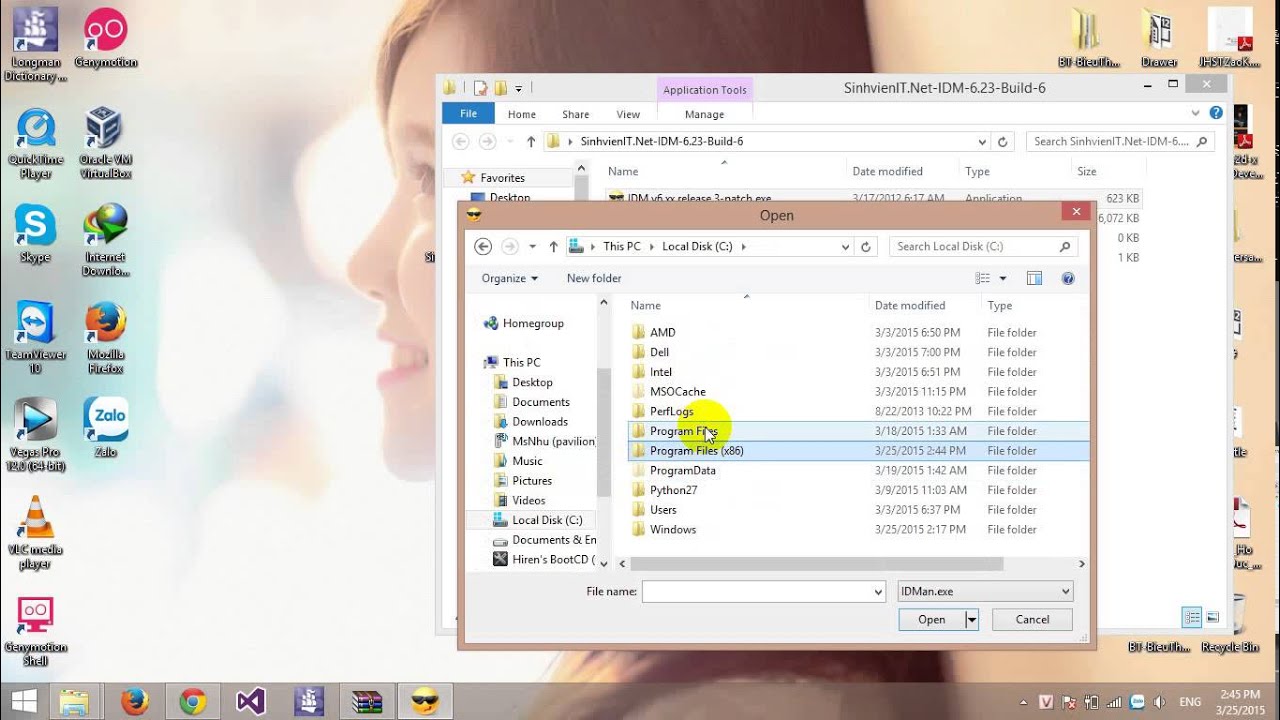This screenshot has height=720, width=1280.
Task: Toggle the preview pane in Open dialog
Action: 1034,278
